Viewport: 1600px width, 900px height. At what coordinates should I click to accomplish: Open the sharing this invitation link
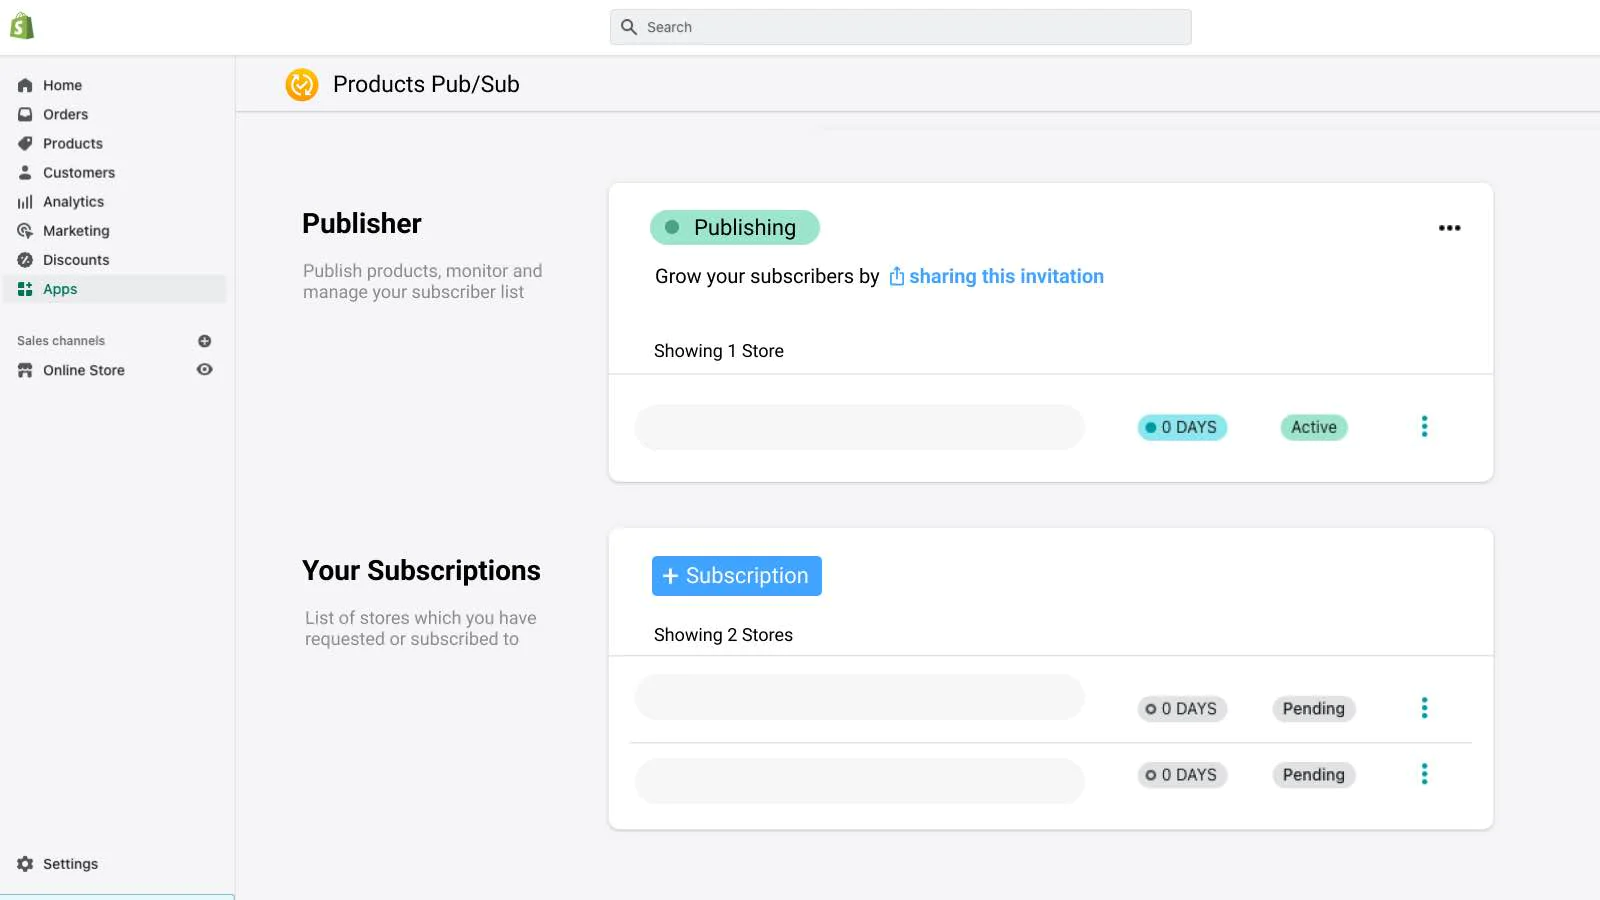[1006, 277]
